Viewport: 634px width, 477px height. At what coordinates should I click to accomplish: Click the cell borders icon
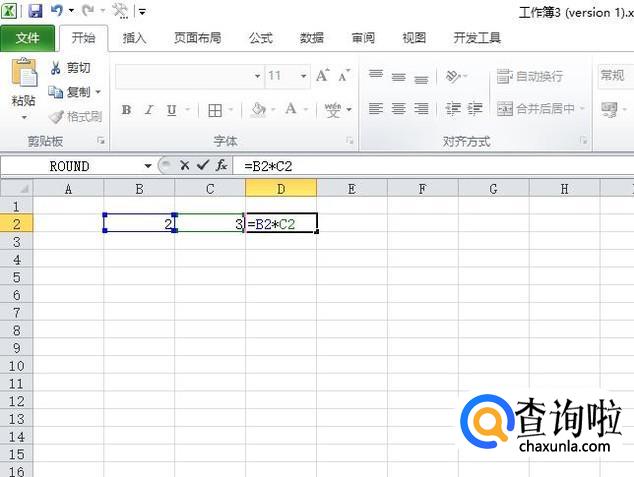click(x=215, y=110)
